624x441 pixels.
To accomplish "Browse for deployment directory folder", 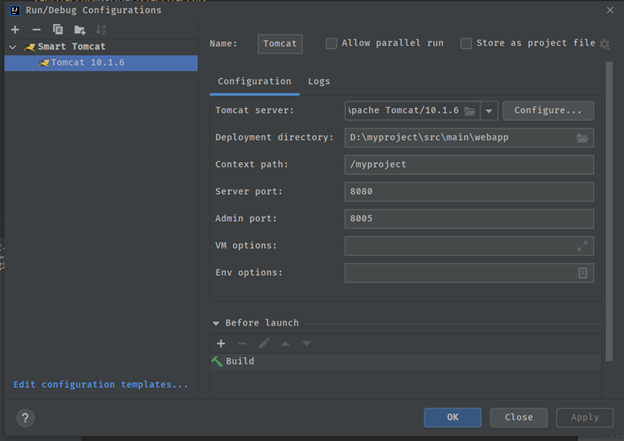I will [582, 138].
